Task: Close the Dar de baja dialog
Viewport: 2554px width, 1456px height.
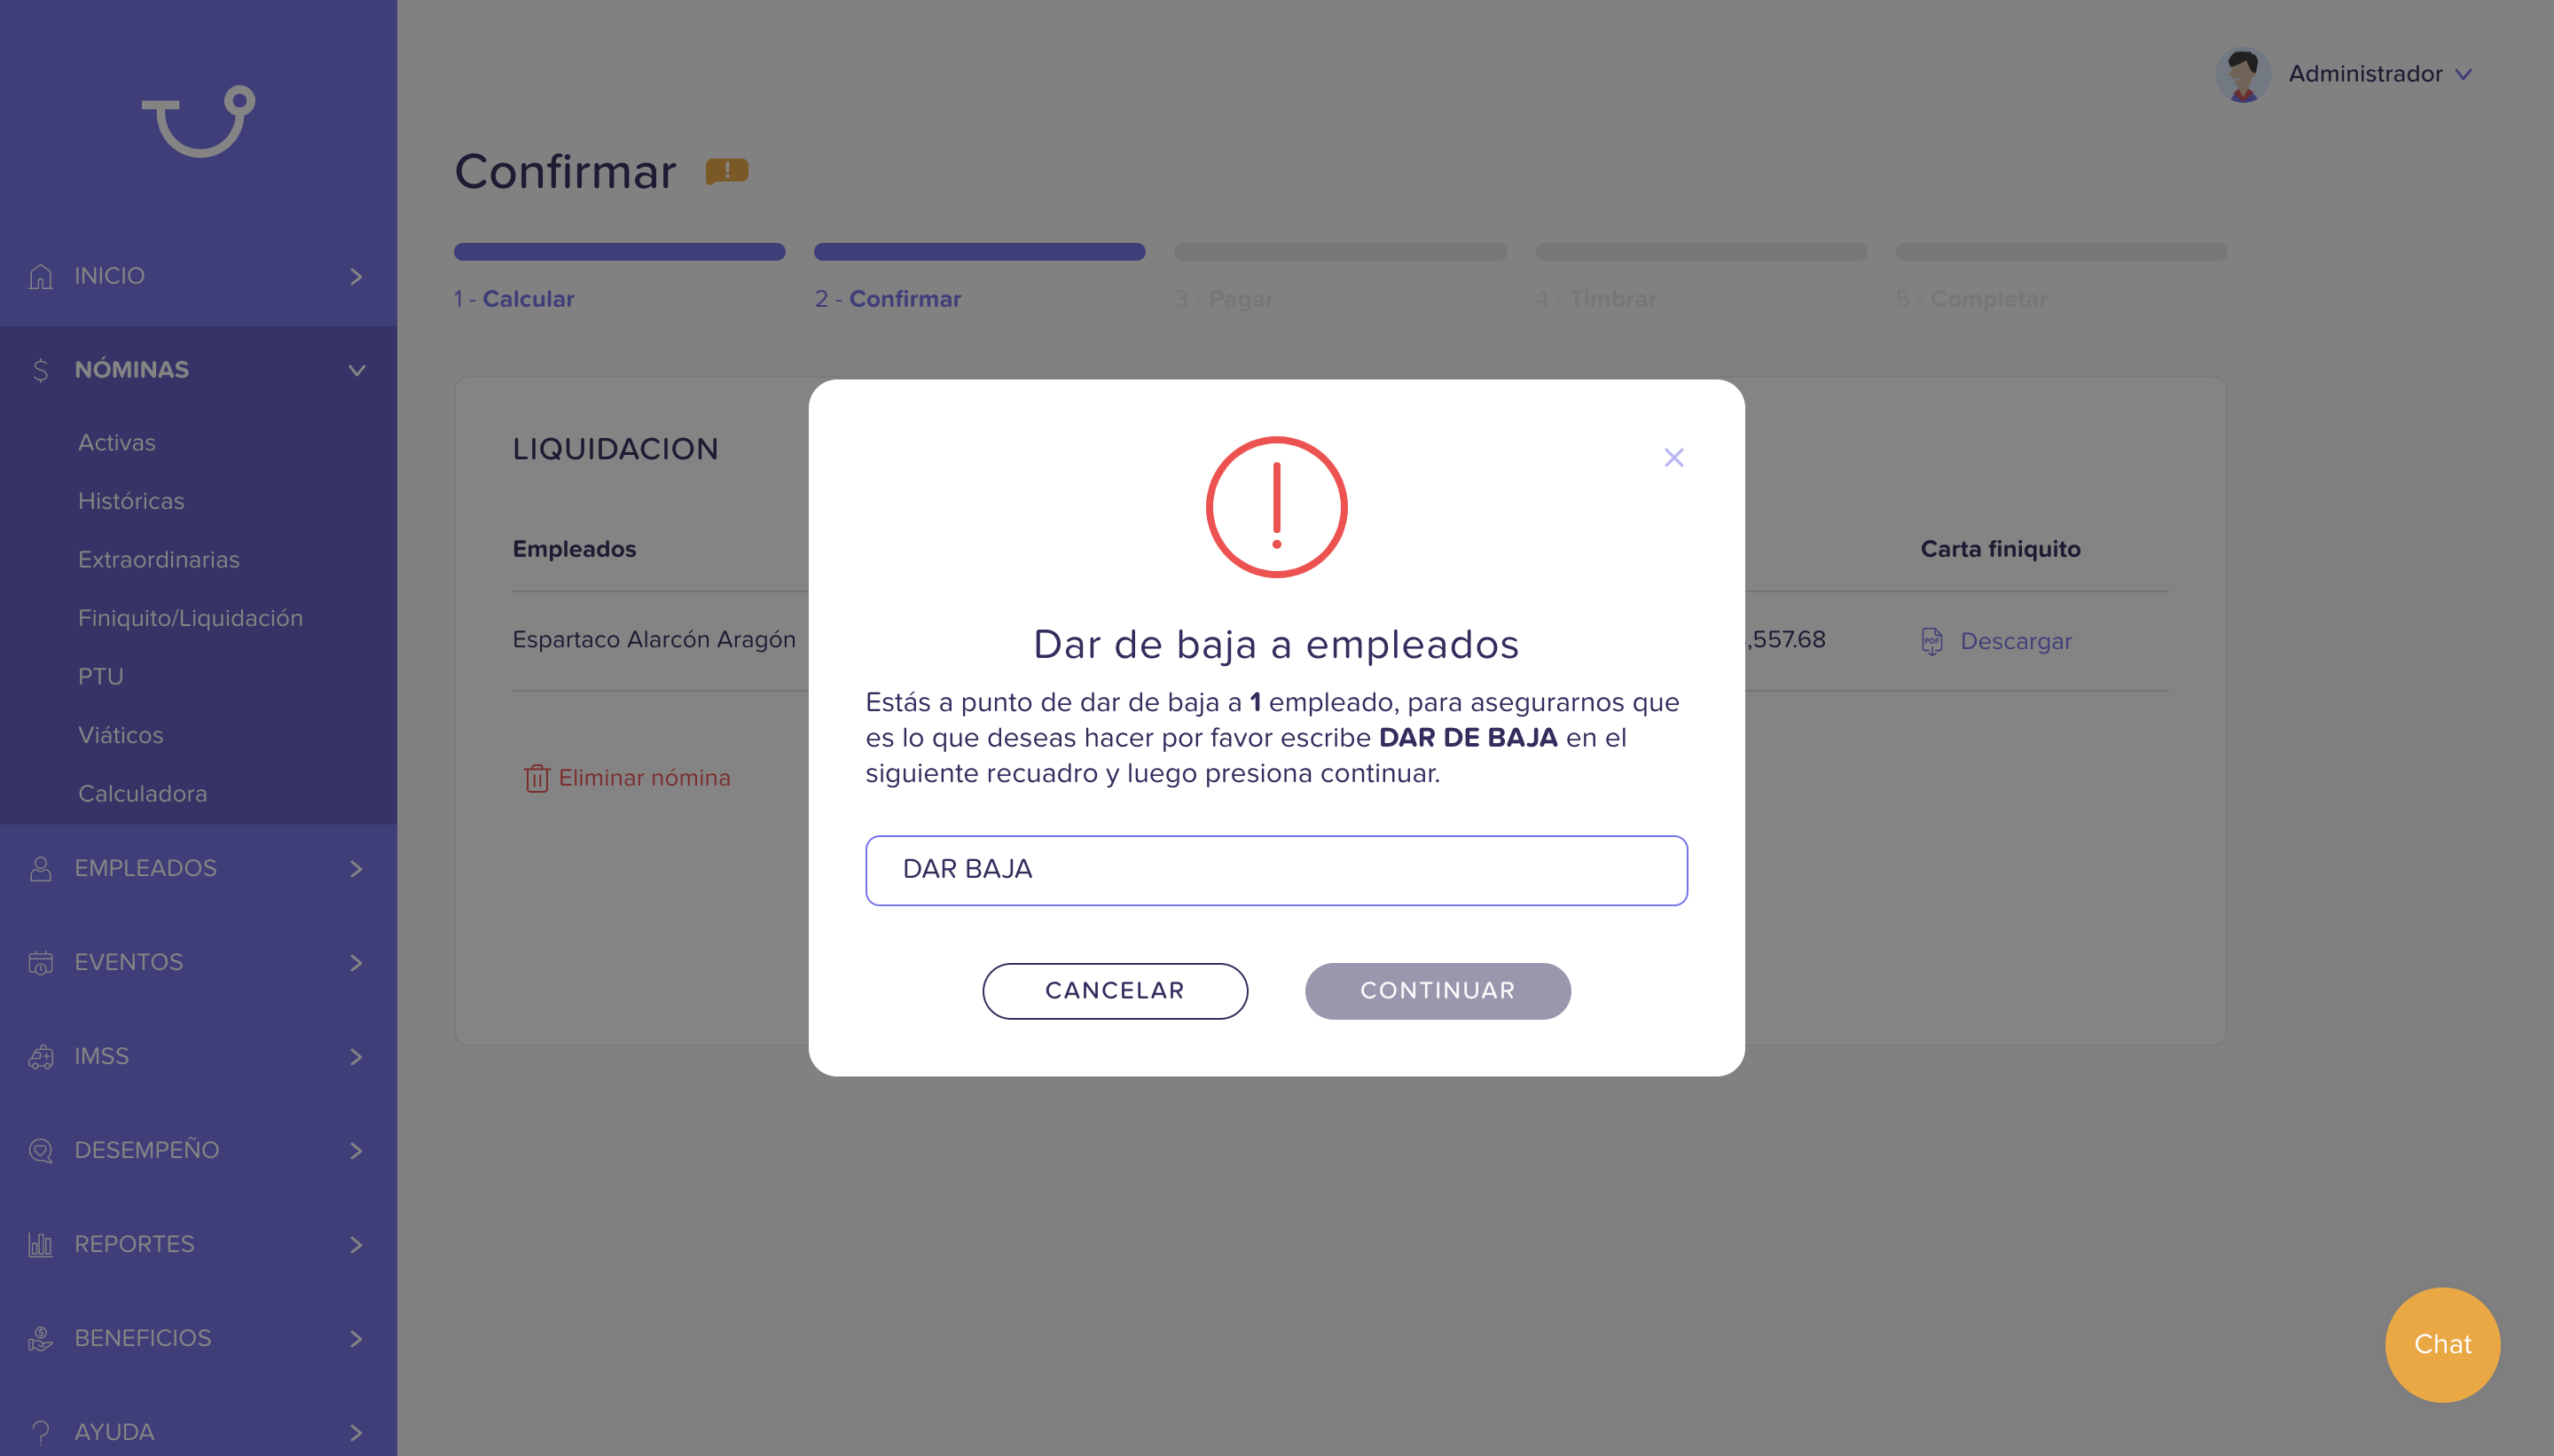Action: 1674,458
